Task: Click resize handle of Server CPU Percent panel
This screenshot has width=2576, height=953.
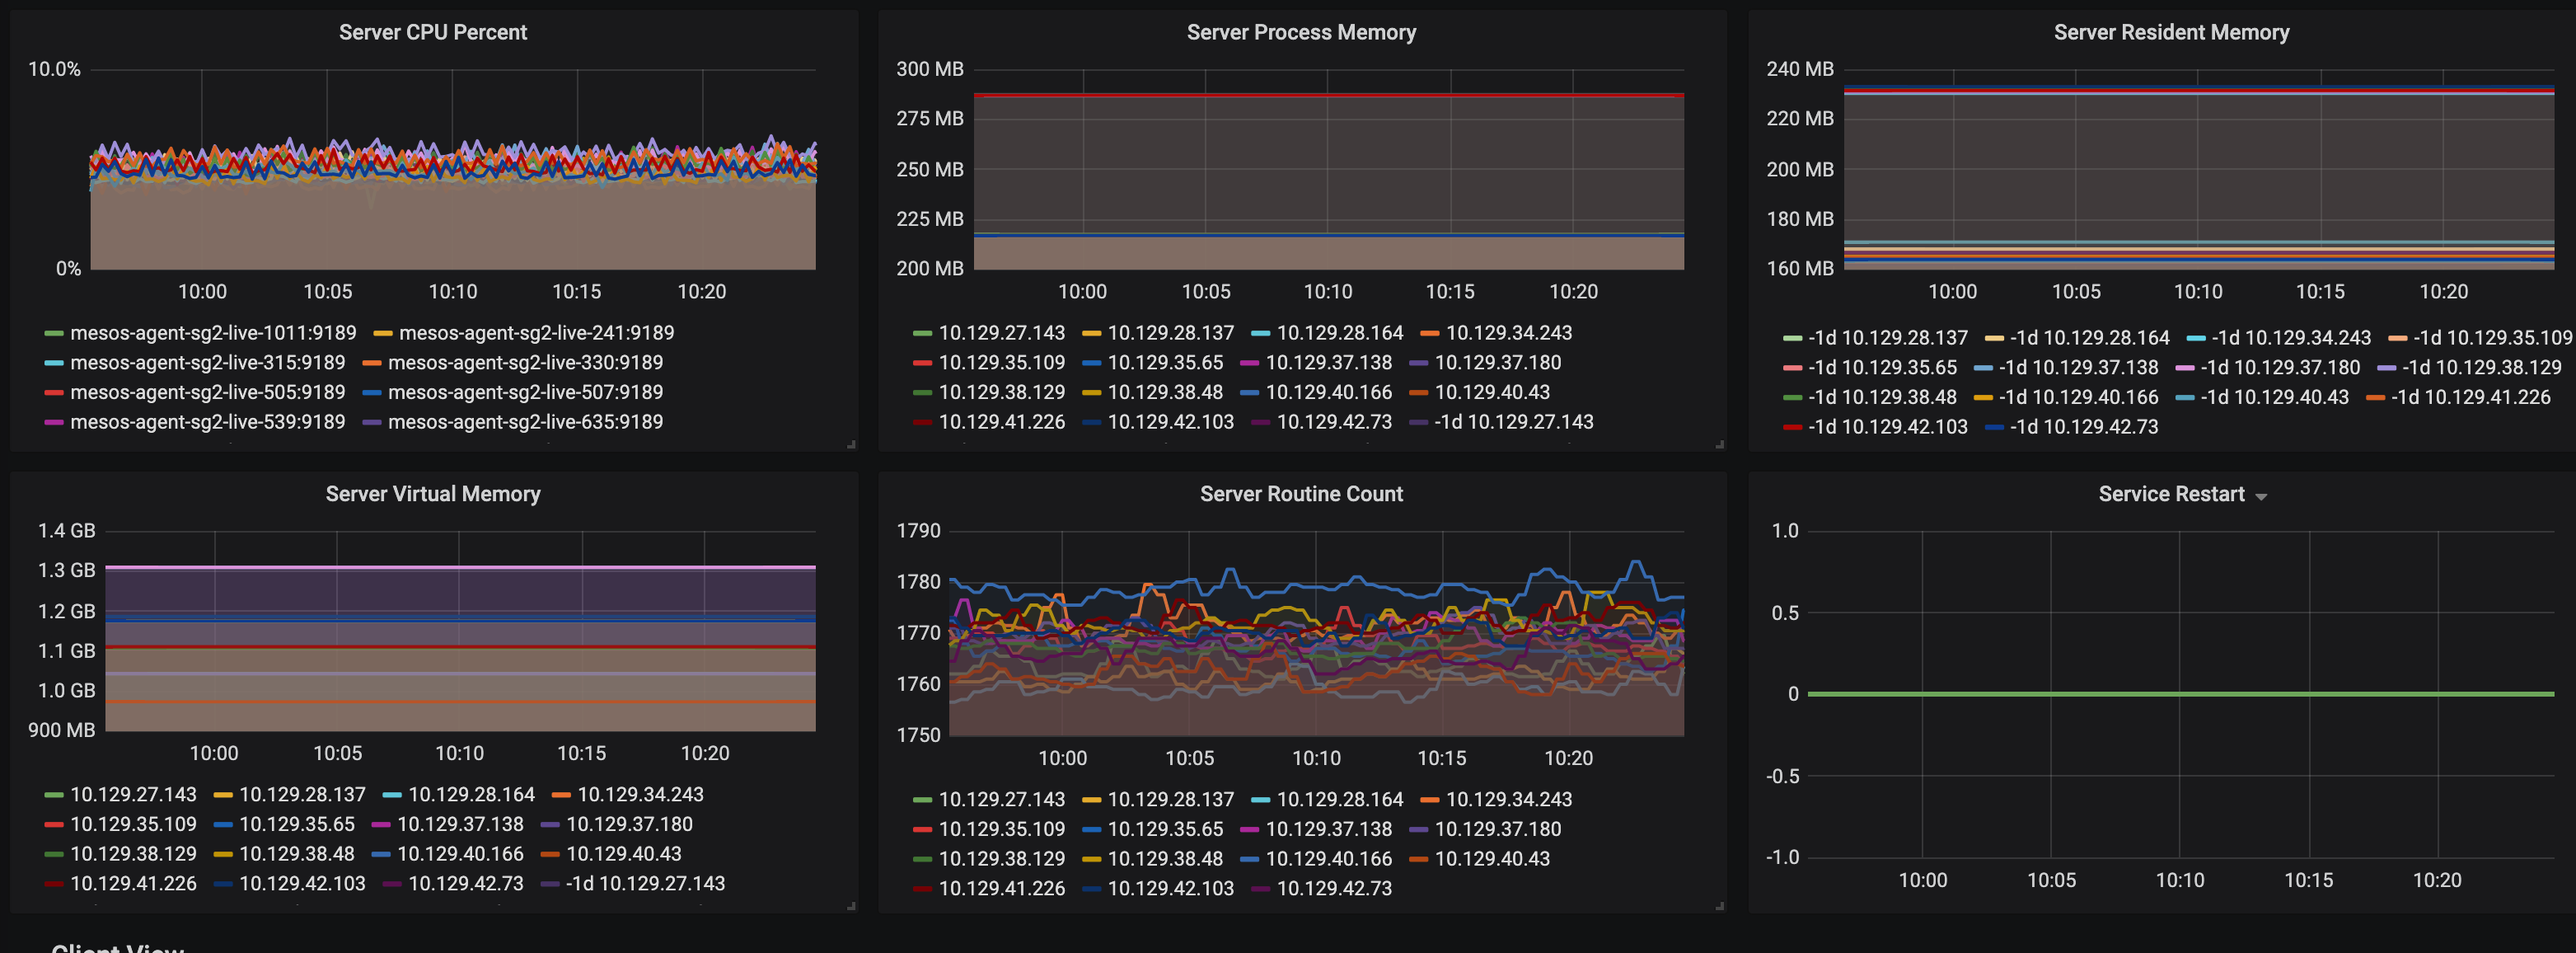Action: pyautogui.click(x=851, y=444)
